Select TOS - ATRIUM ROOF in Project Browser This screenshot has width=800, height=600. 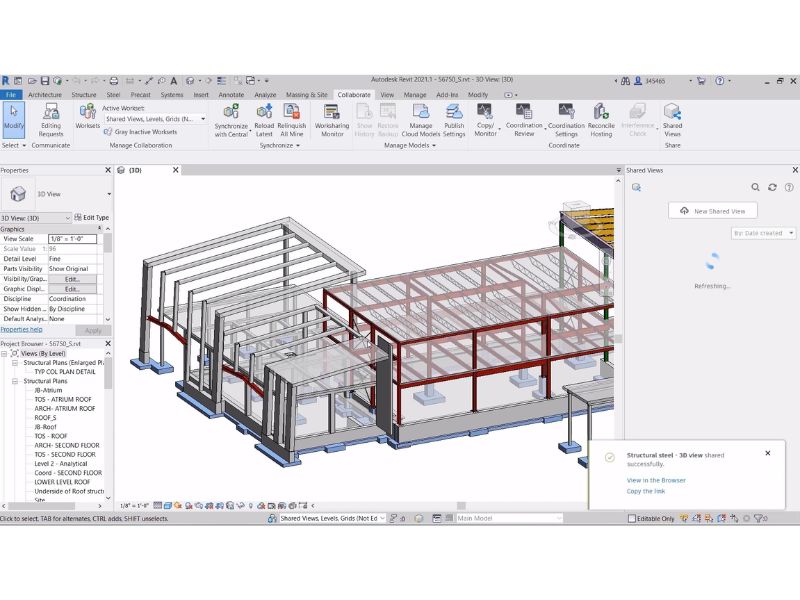pyautogui.click(x=64, y=399)
